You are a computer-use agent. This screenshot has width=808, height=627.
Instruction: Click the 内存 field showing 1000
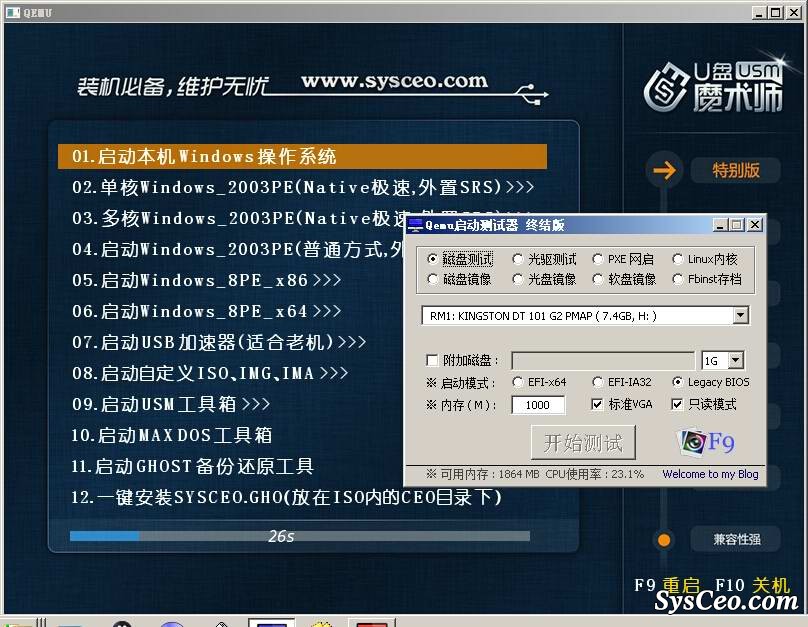(x=538, y=405)
